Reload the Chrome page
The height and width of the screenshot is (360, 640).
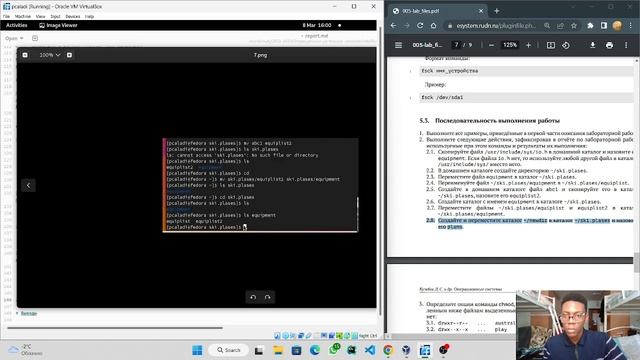[x=420, y=25]
